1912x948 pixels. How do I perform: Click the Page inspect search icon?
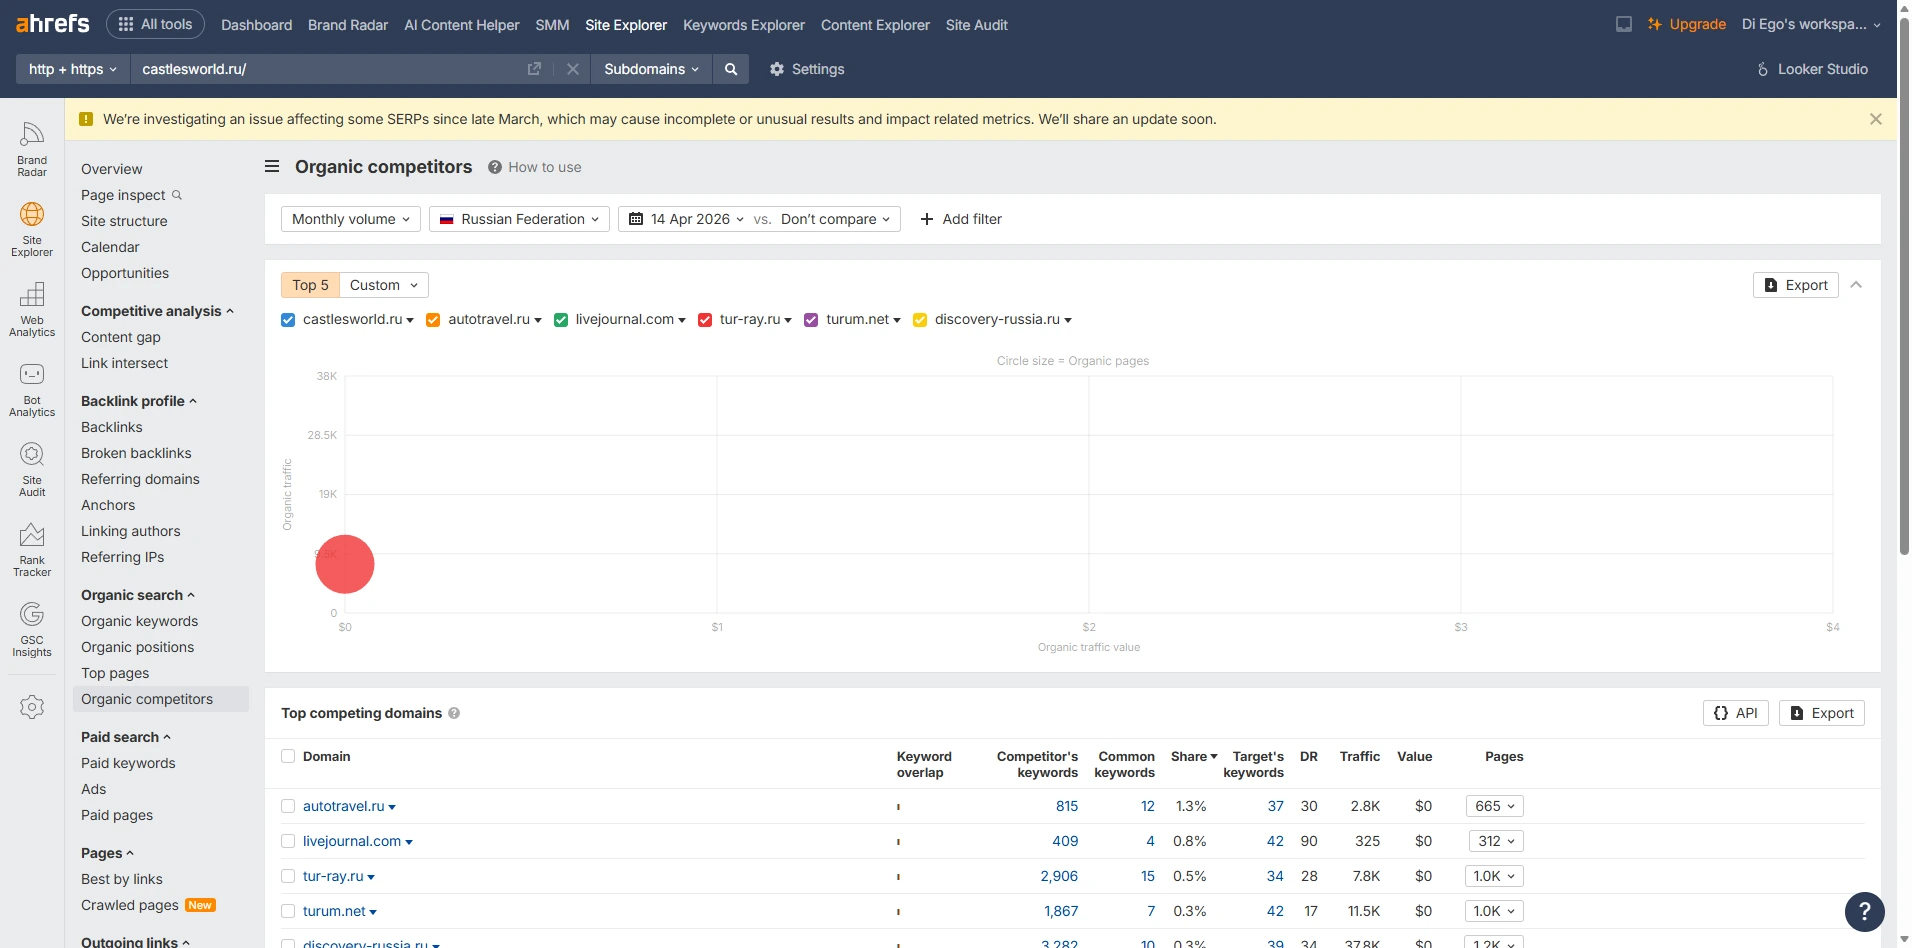(x=177, y=195)
